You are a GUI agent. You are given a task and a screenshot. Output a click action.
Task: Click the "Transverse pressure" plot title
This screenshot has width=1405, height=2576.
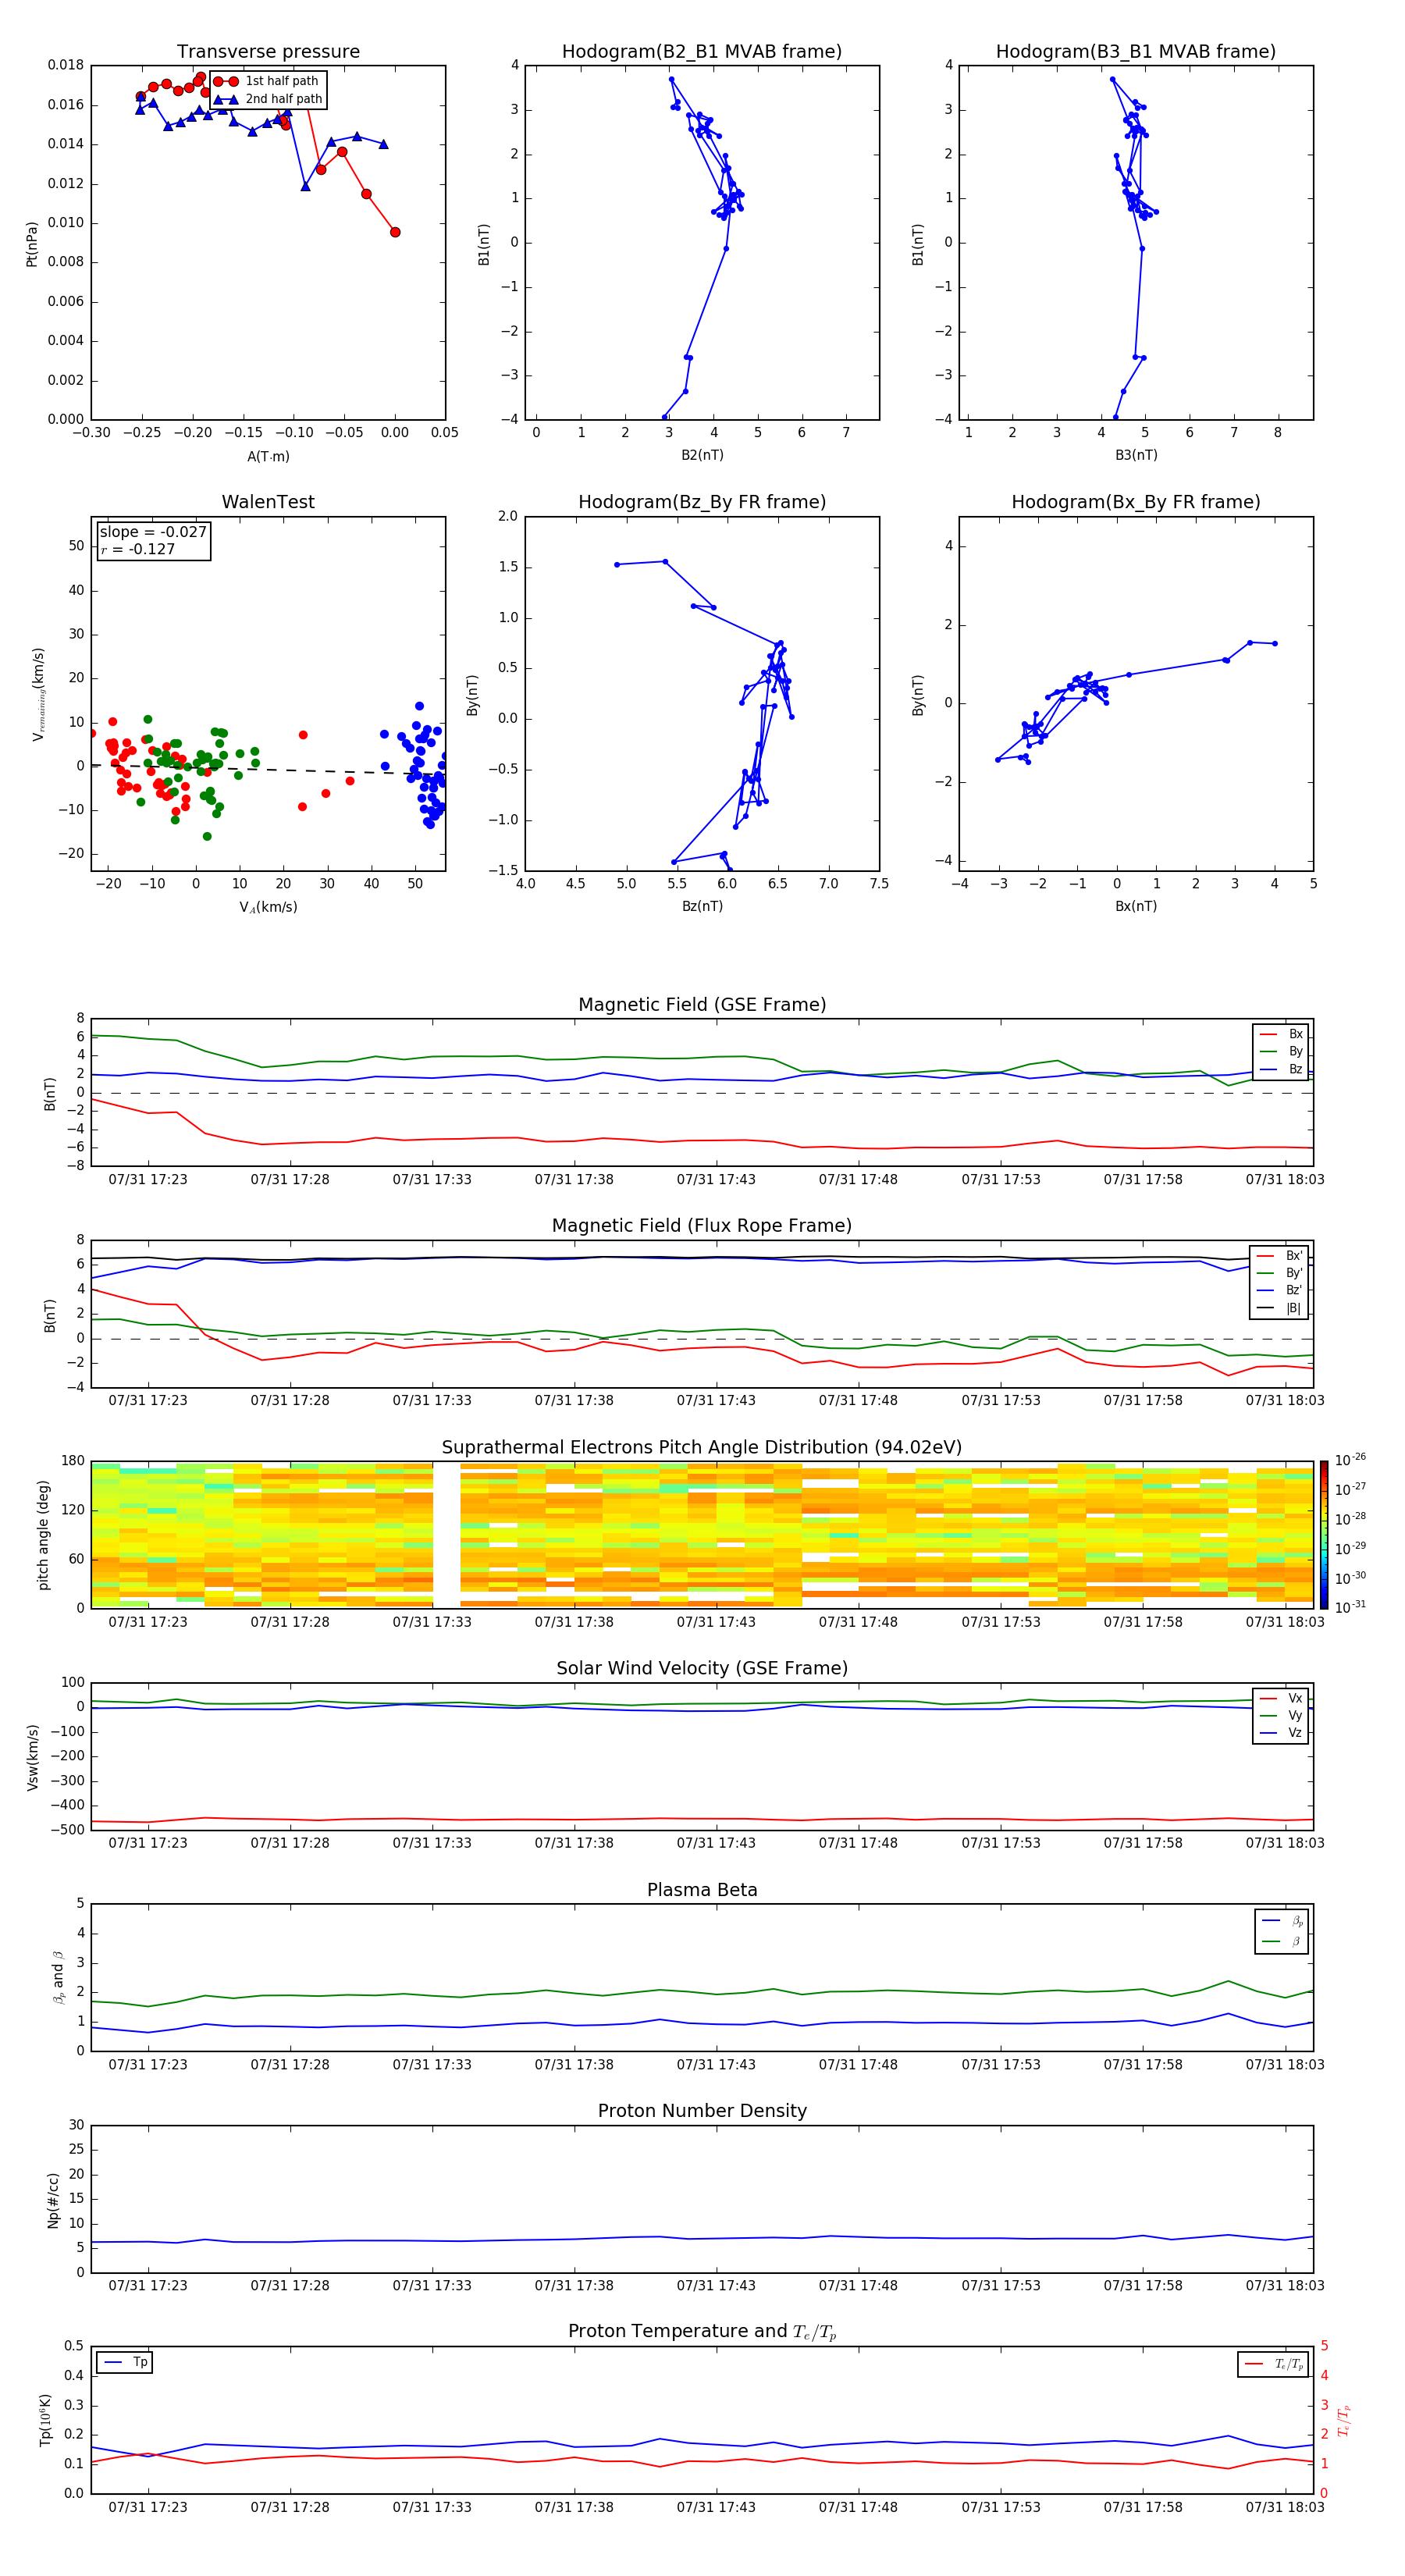click(268, 51)
